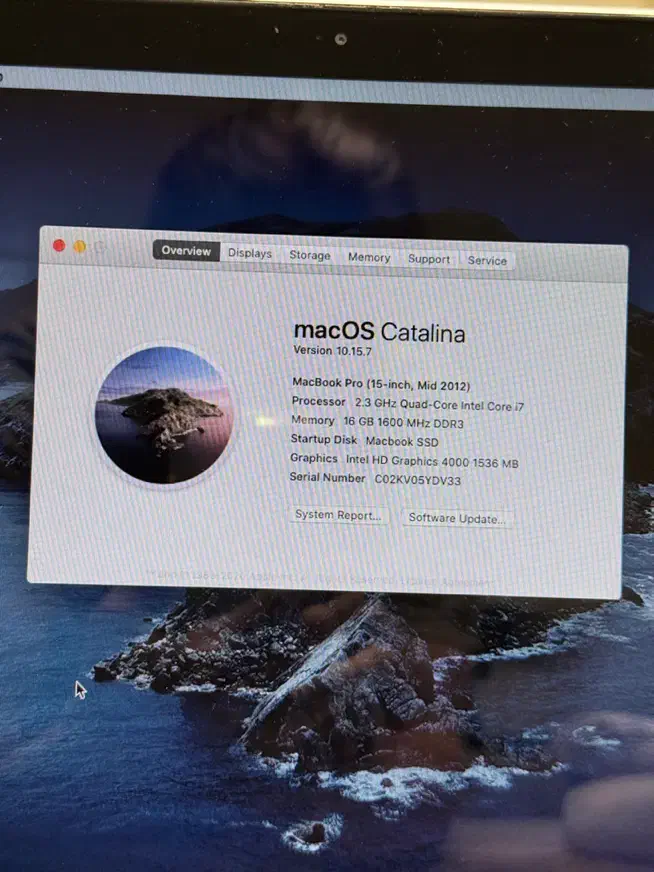Select MacBook Pro (15-inch, Mid 2012) text
The height and width of the screenshot is (872, 654).
point(381,384)
